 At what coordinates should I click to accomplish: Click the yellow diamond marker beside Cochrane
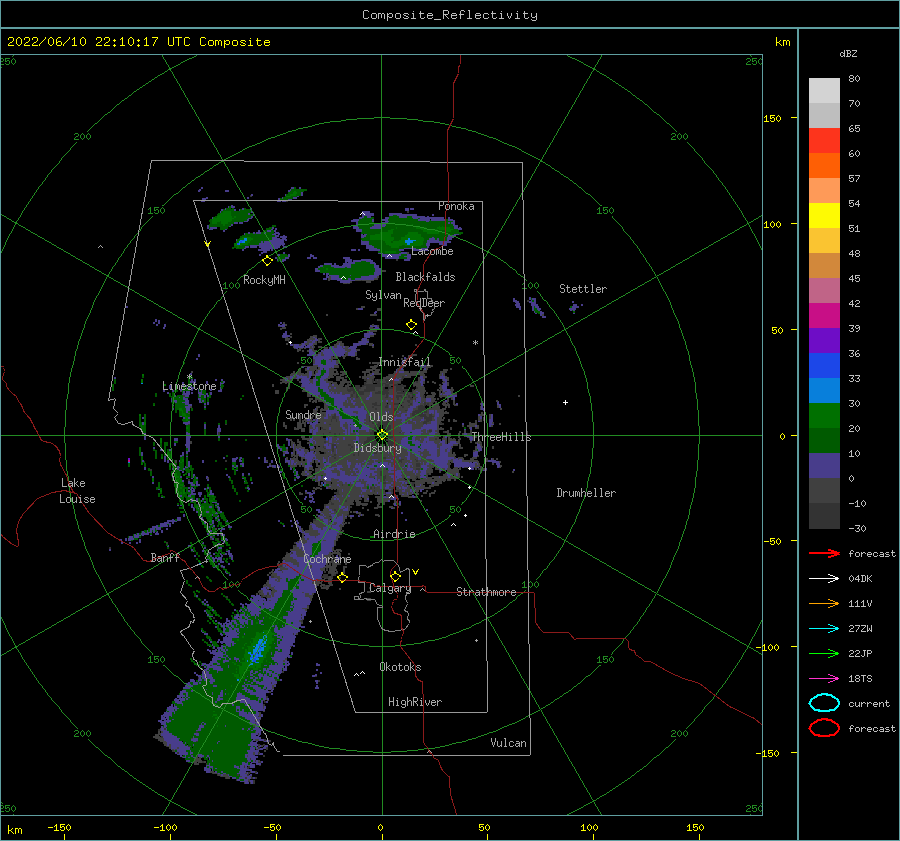(x=343, y=577)
